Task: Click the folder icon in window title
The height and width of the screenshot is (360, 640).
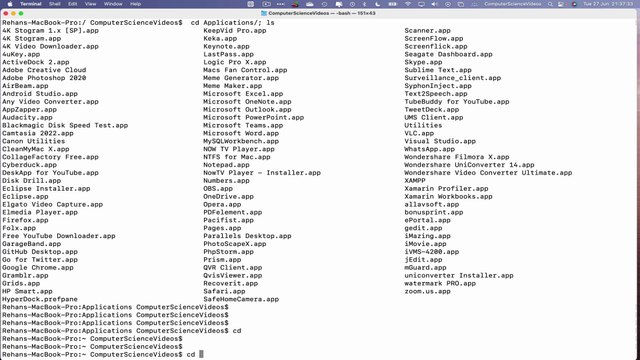Action: 264,13
